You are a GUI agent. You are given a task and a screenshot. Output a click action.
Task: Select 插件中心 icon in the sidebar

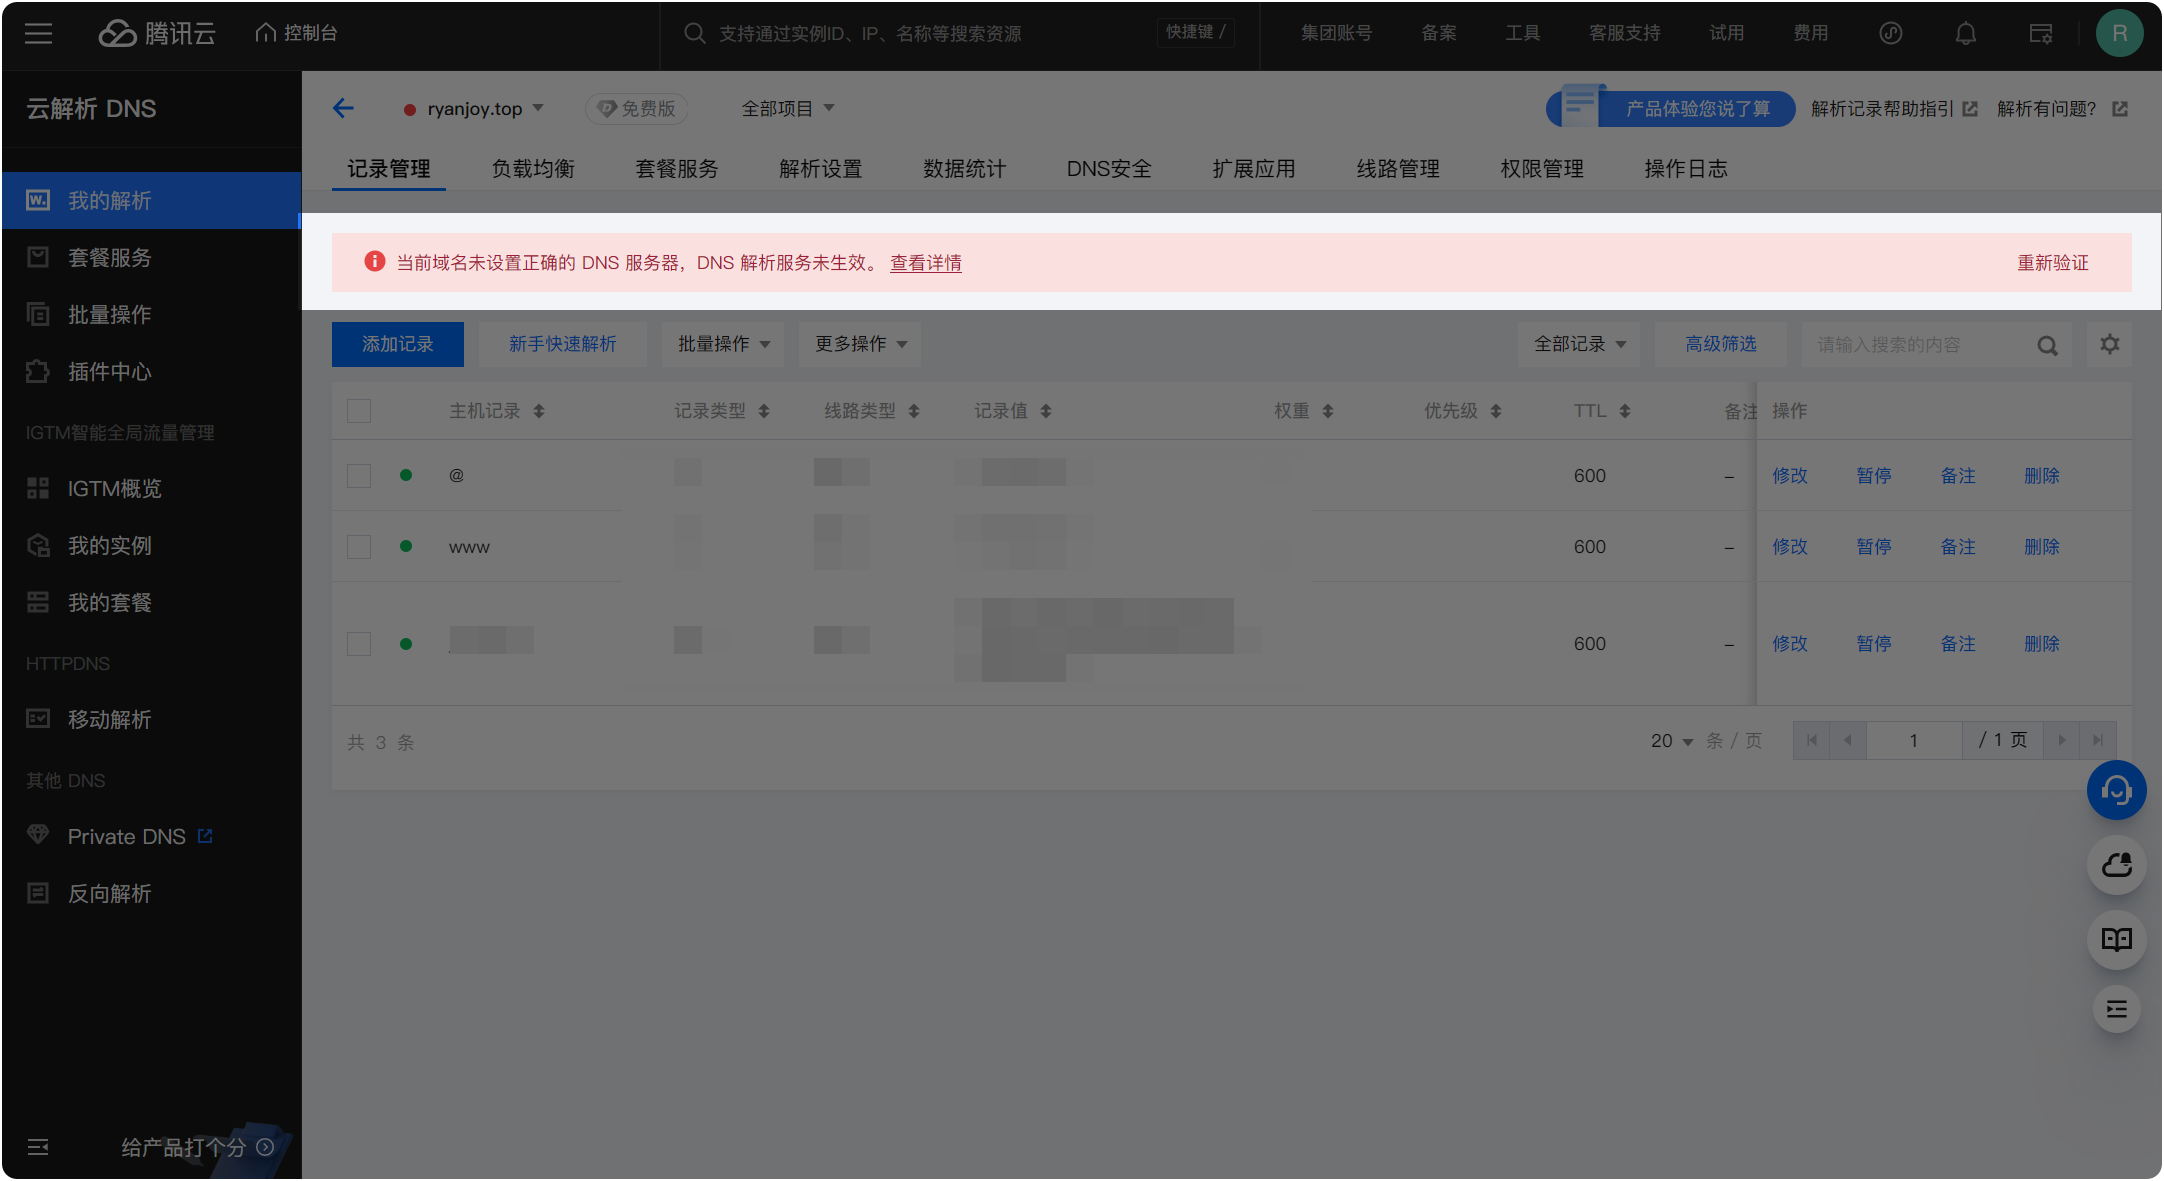[37, 371]
